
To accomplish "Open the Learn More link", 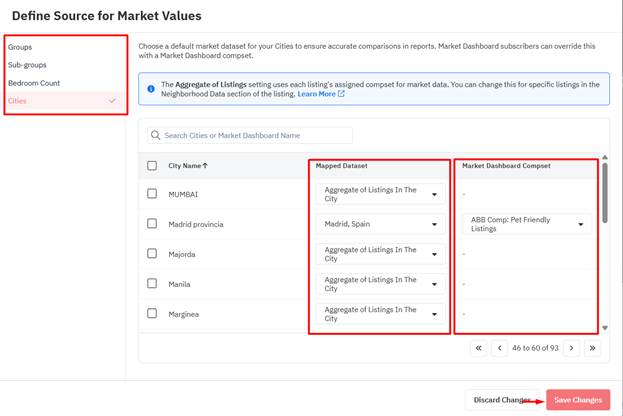I will pyautogui.click(x=320, y=94).
